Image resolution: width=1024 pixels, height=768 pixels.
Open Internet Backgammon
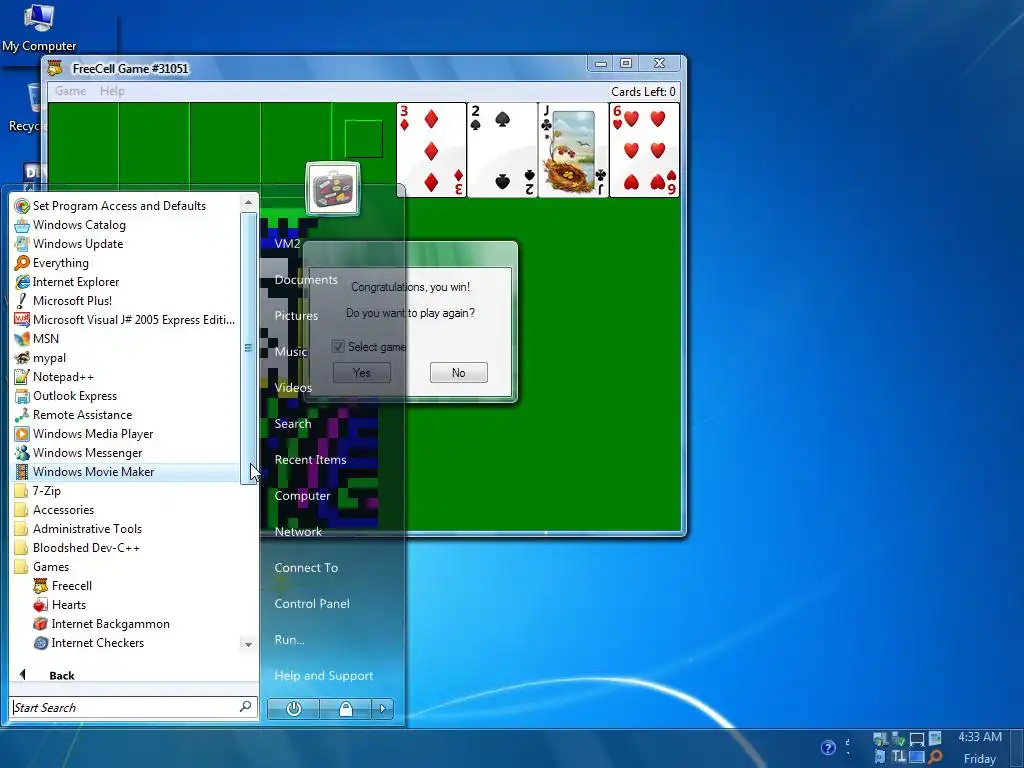[x=101, y=624]
